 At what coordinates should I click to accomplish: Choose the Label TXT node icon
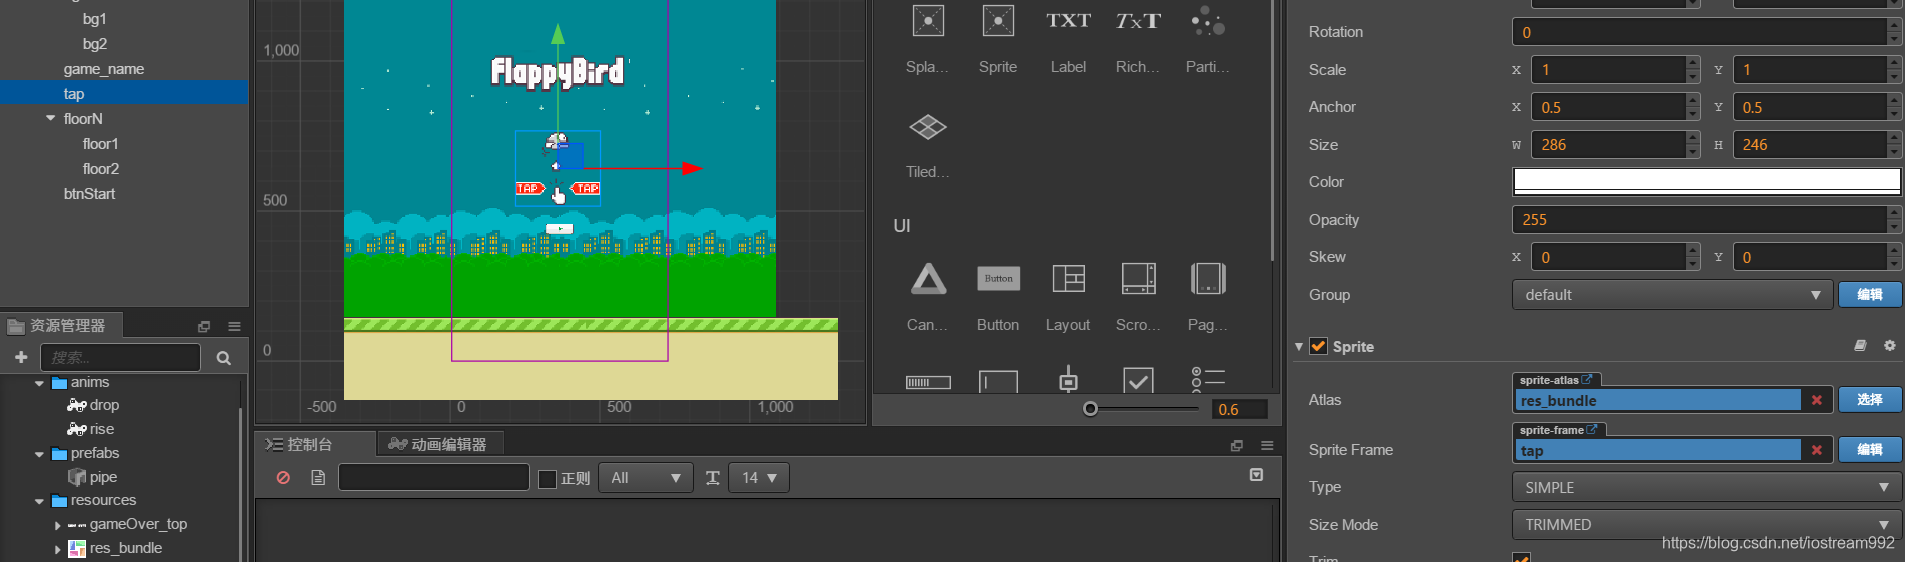click(x=1068, y=21)
